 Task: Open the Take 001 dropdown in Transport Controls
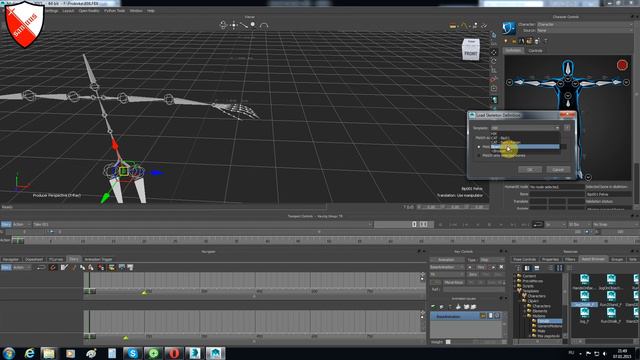tap(202, 224)
